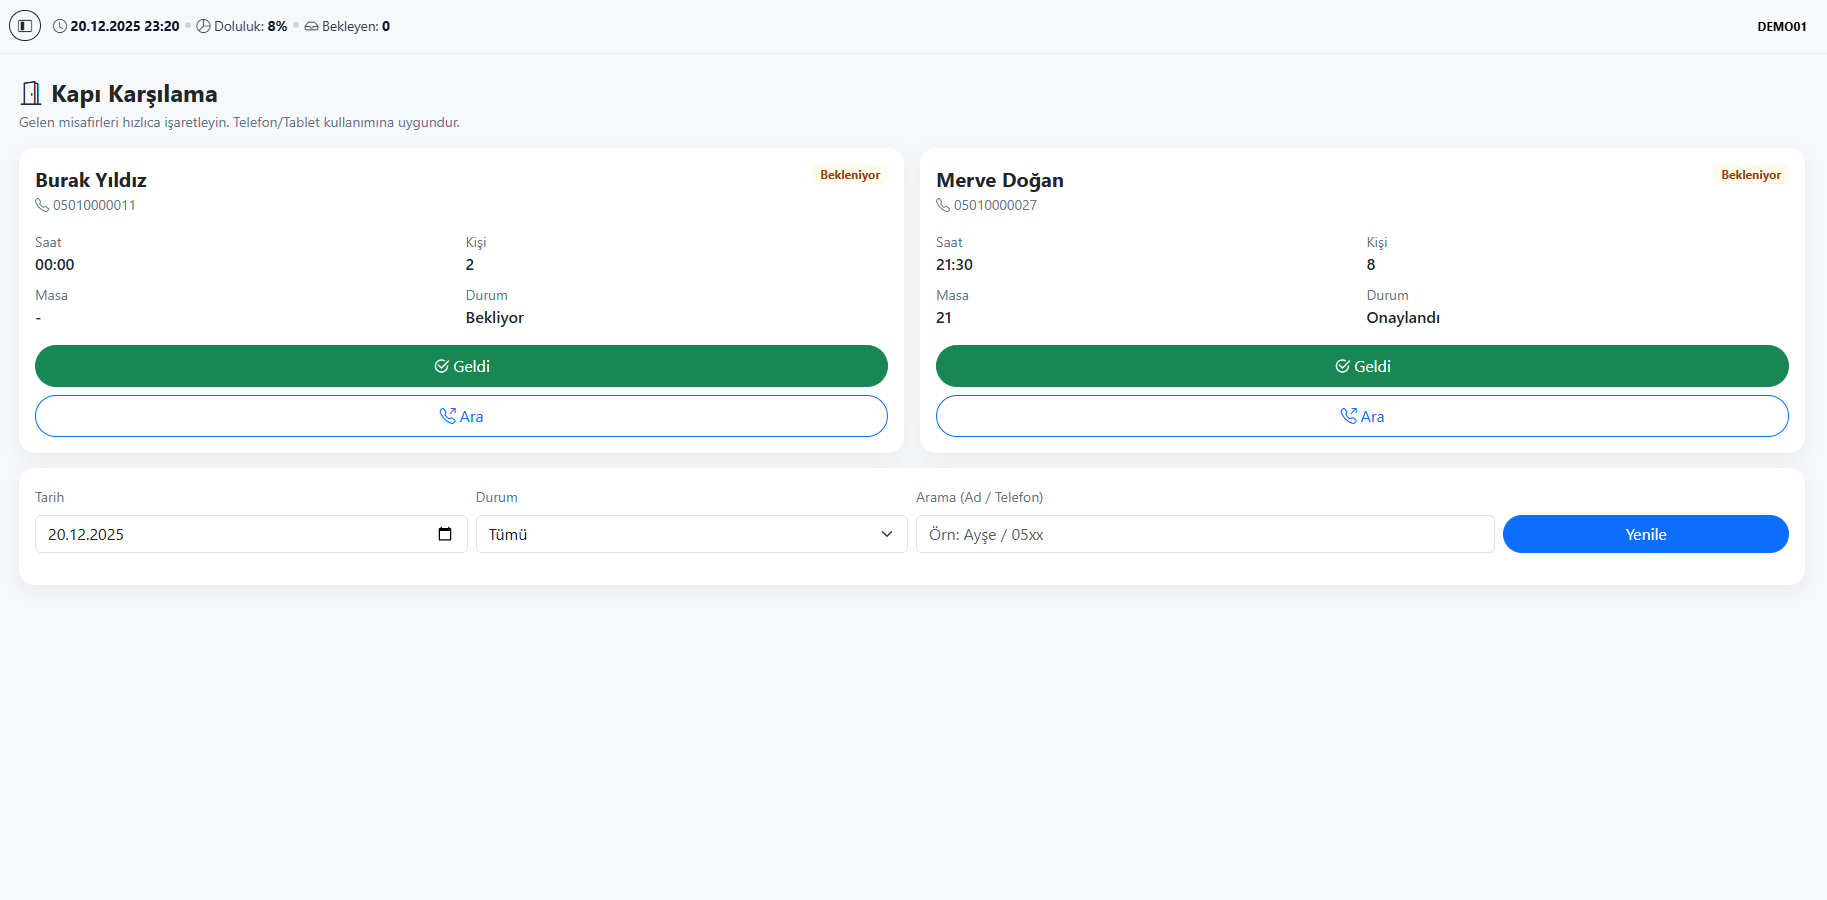Mark Burak Yıldız as arrived with Geldi
The height and width of the screenshot is (900, 1827).
pyautogui.click(x=461, y=366)
